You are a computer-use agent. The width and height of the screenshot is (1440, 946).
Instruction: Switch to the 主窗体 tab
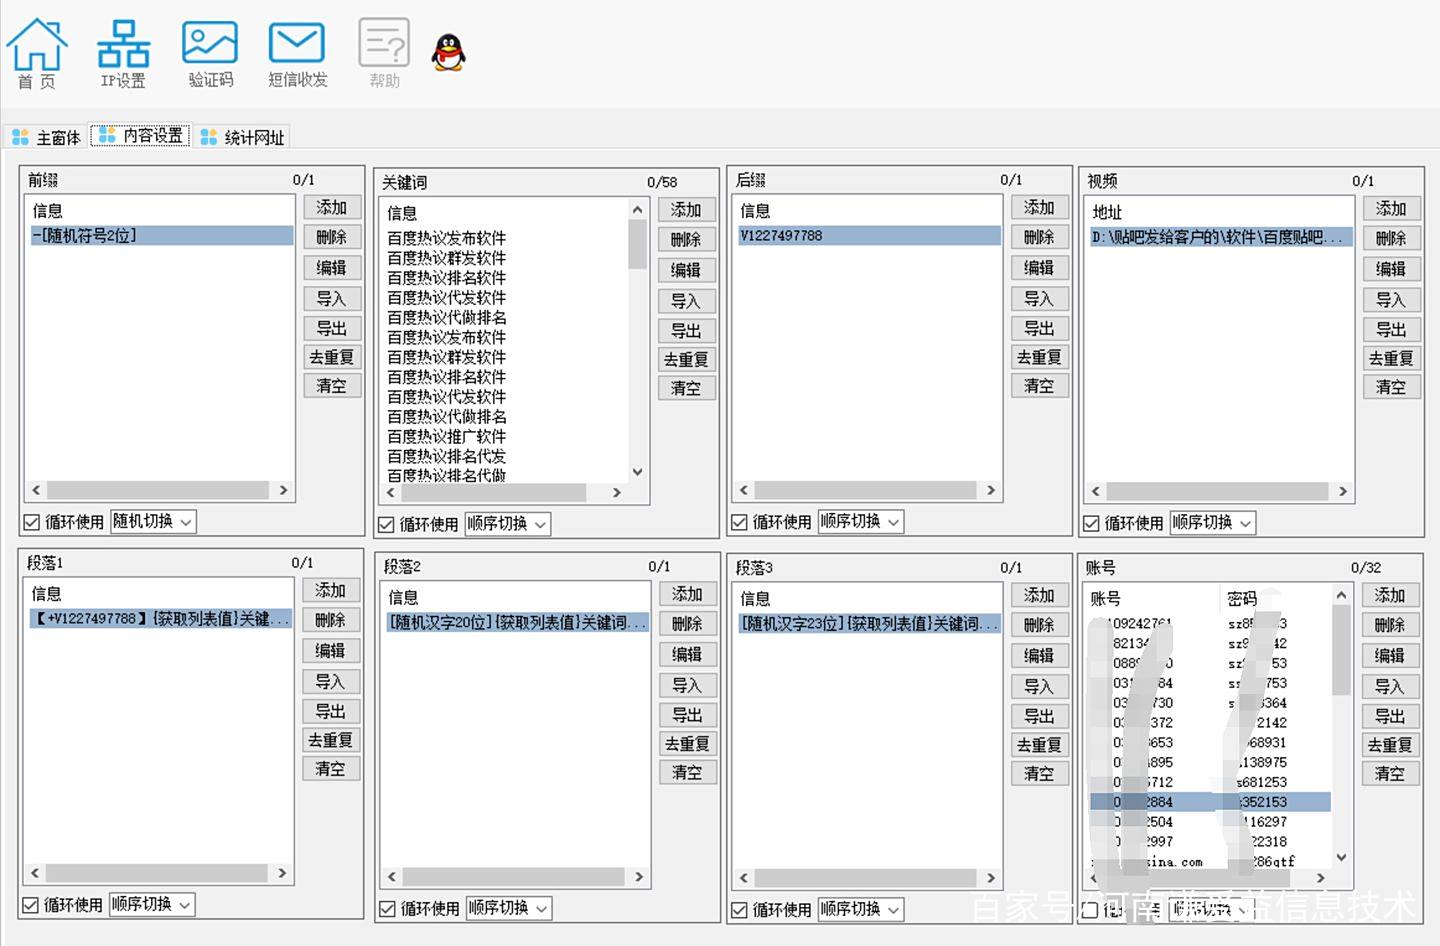click(x=46, y=137)
